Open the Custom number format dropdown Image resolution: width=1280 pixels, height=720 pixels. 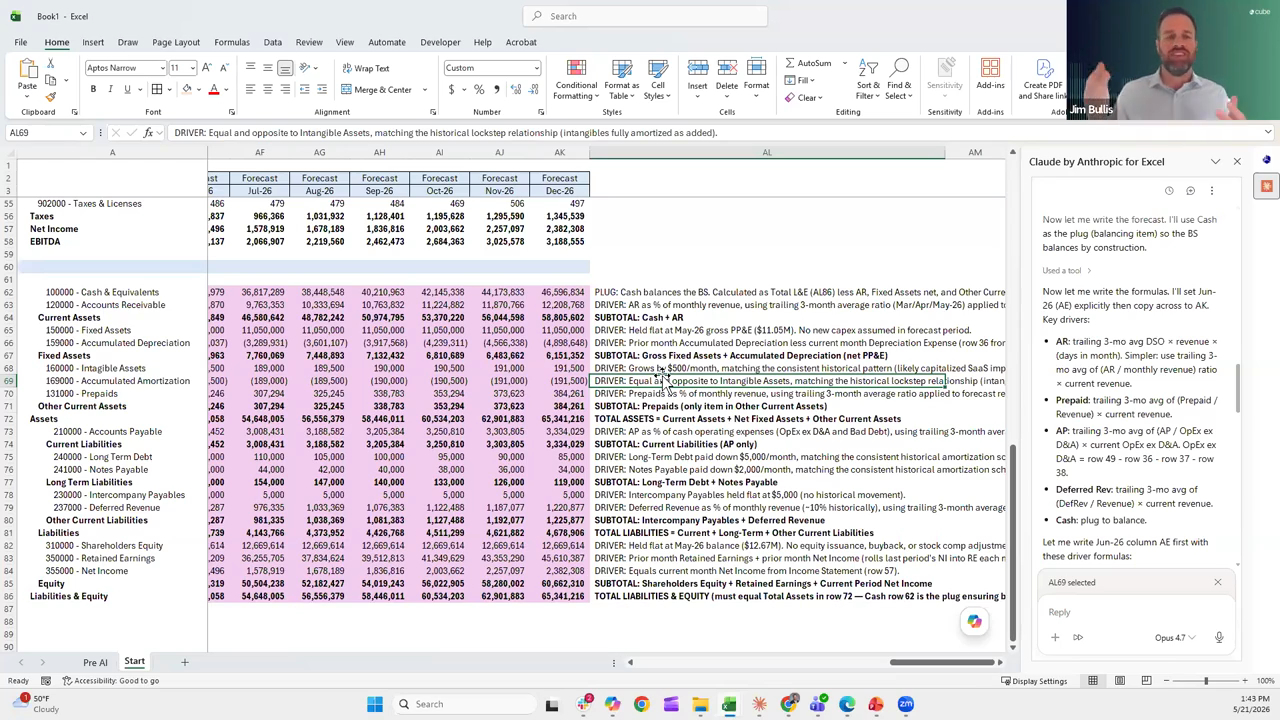click(537, 68)
